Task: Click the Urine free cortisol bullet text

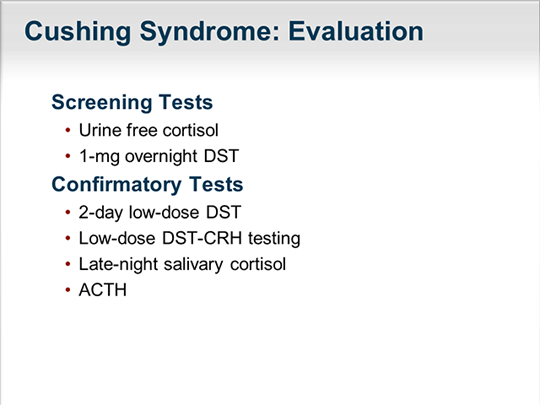Action: click(149, 130)
